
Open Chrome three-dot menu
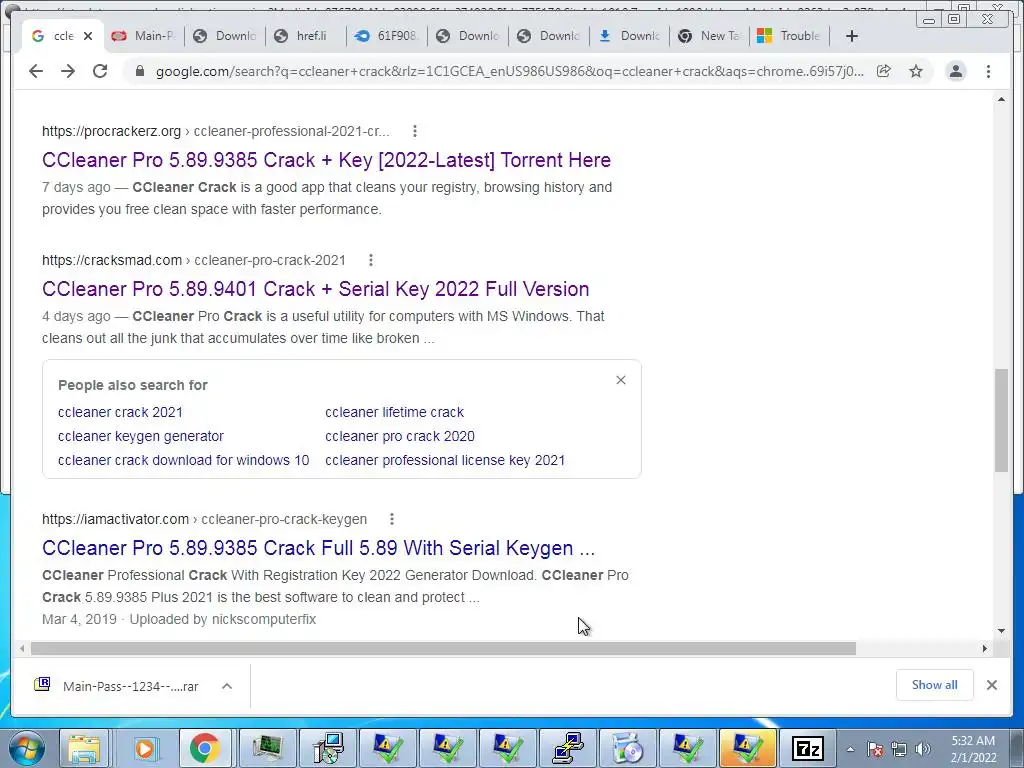click(988, 71)
